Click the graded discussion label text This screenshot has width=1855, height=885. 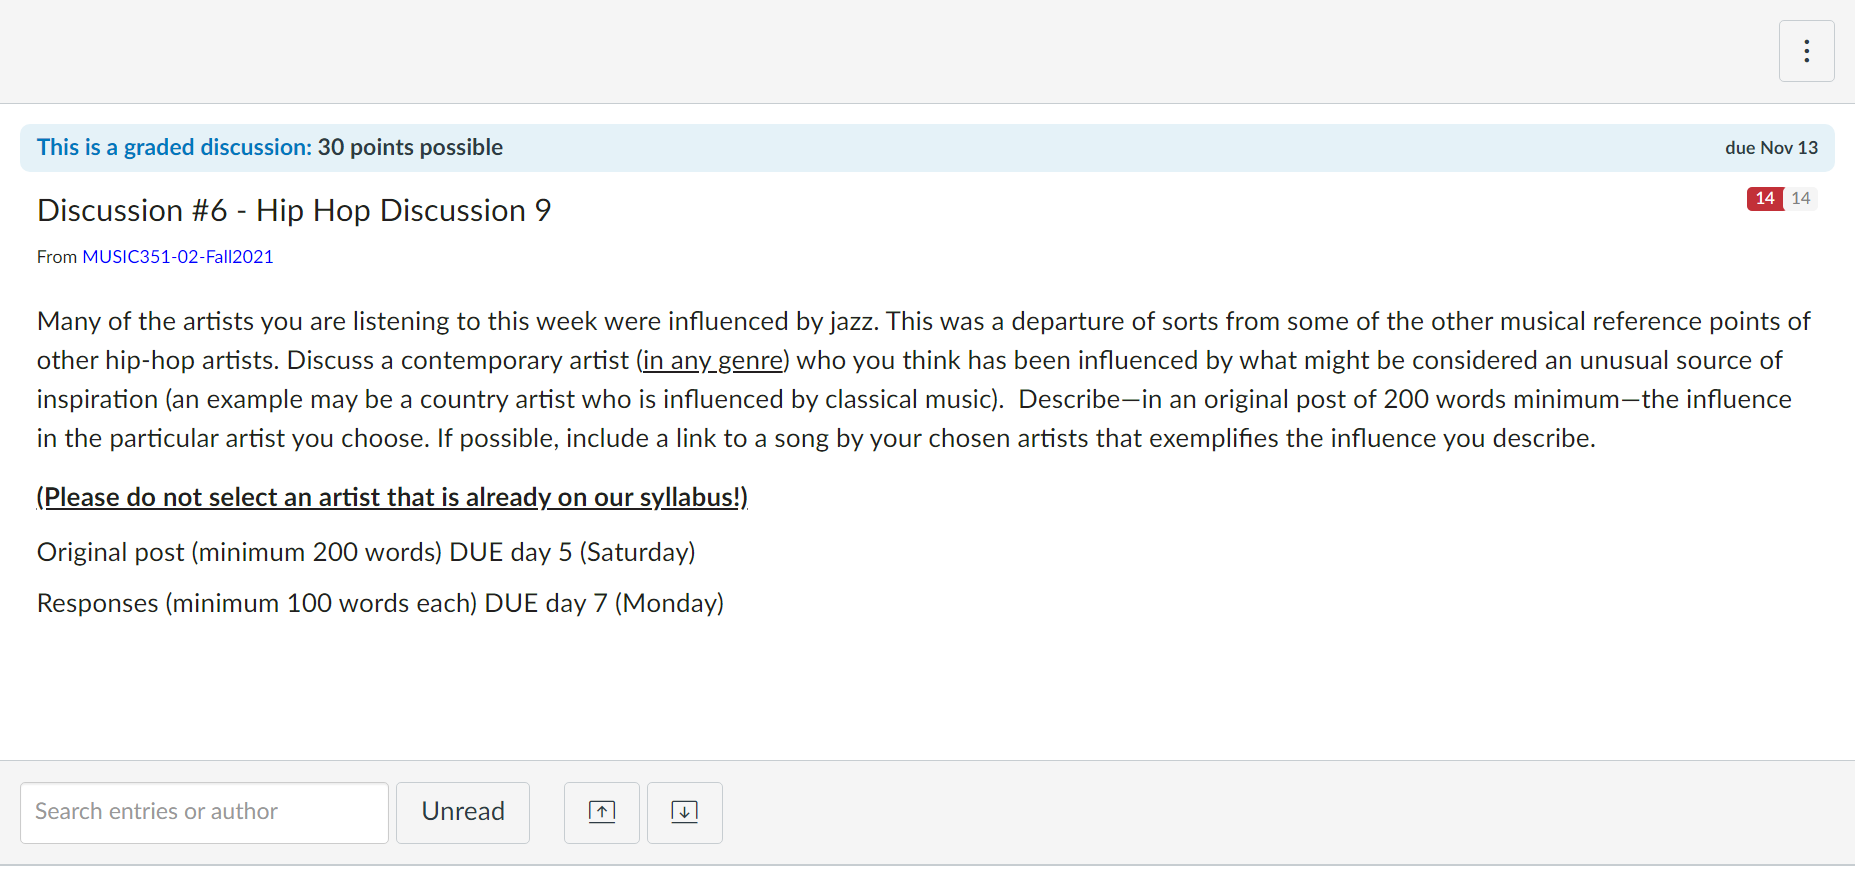coord(174,147)
